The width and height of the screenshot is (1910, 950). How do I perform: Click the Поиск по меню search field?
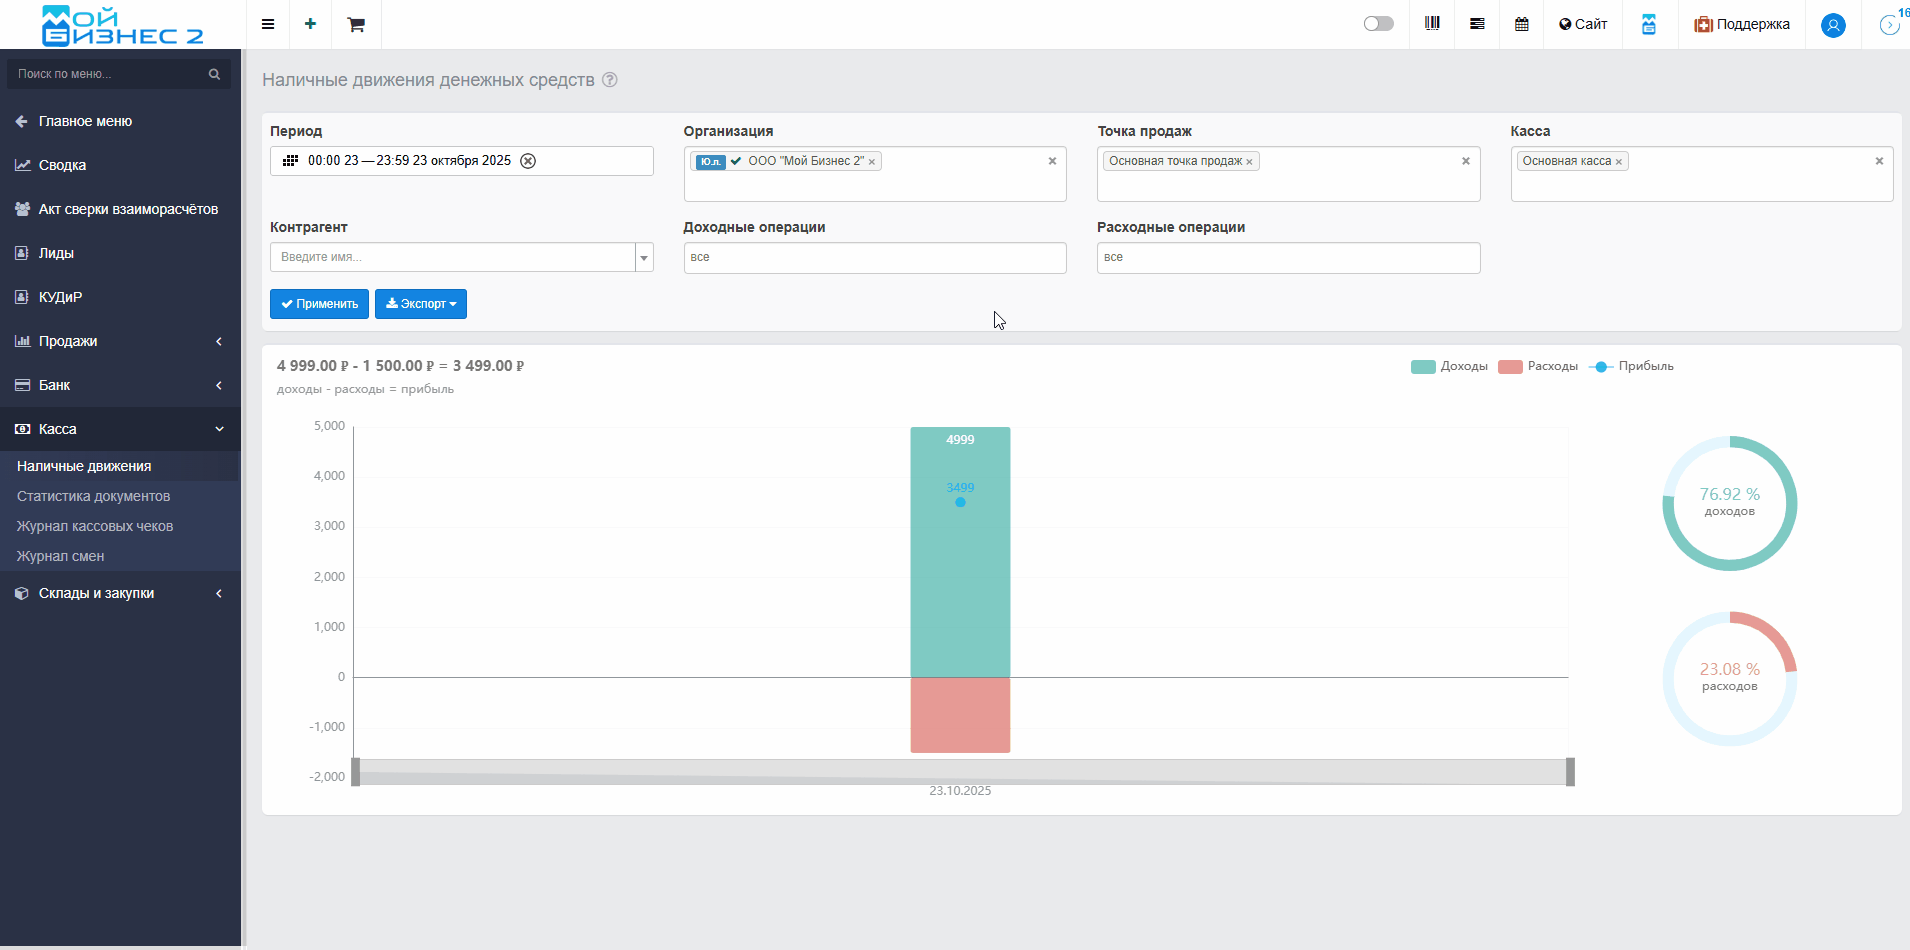pyautogui.click(x=110, y=74)
